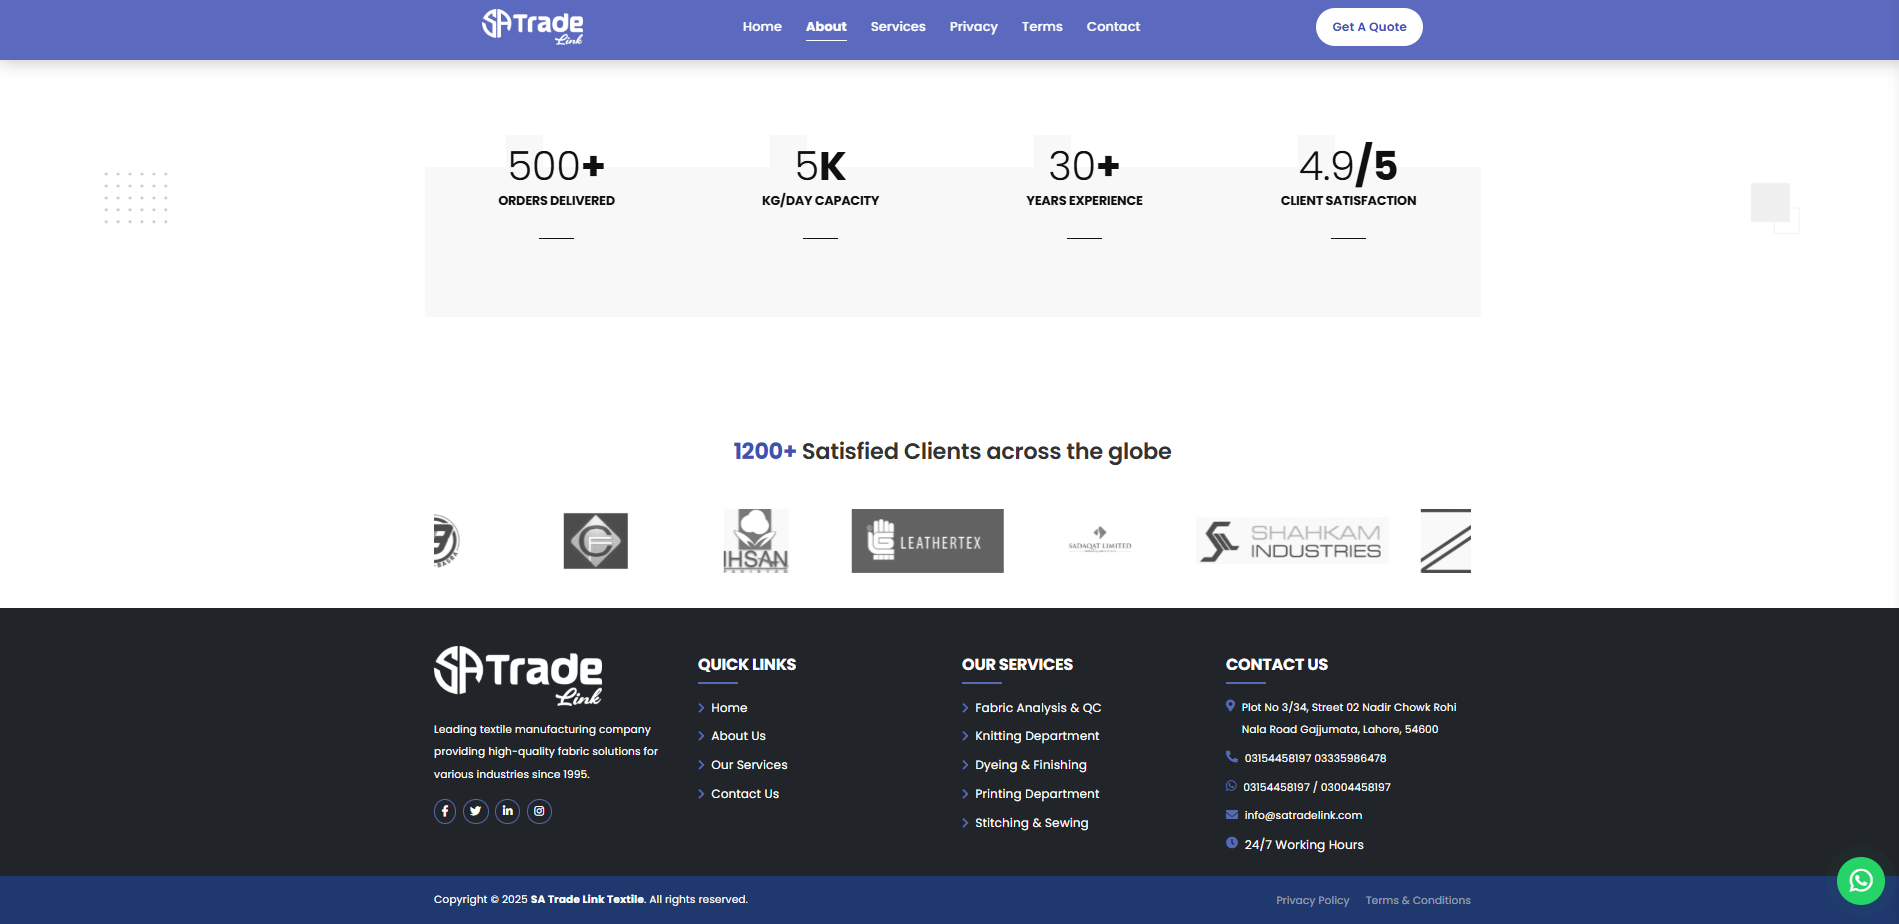Select the Privacy item in navigation bar
Screen dimensions: 1899x924
pyautogui.click(x=973, y=27)
